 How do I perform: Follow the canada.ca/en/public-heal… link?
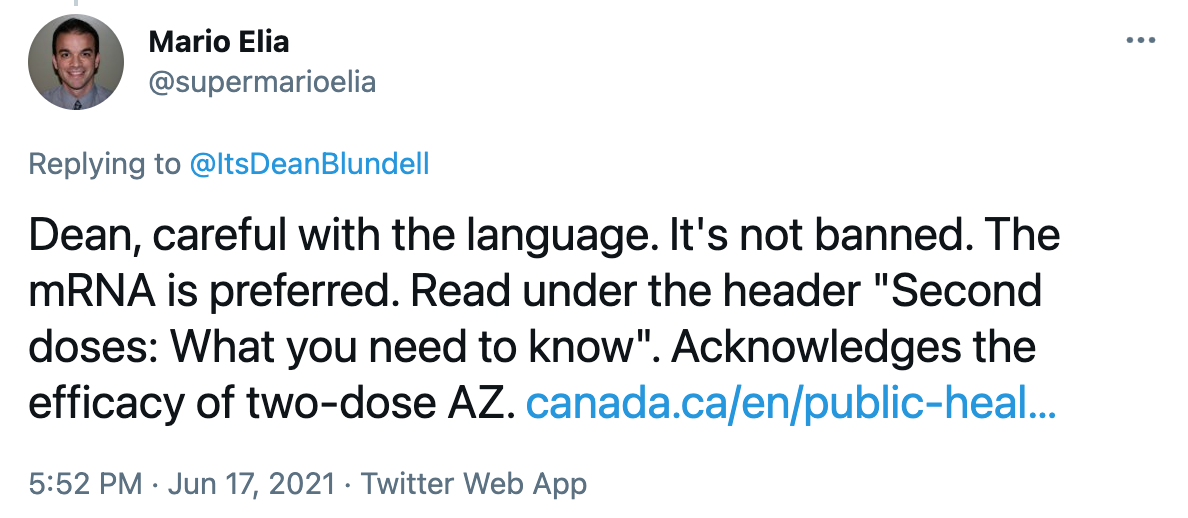(790, 404)
